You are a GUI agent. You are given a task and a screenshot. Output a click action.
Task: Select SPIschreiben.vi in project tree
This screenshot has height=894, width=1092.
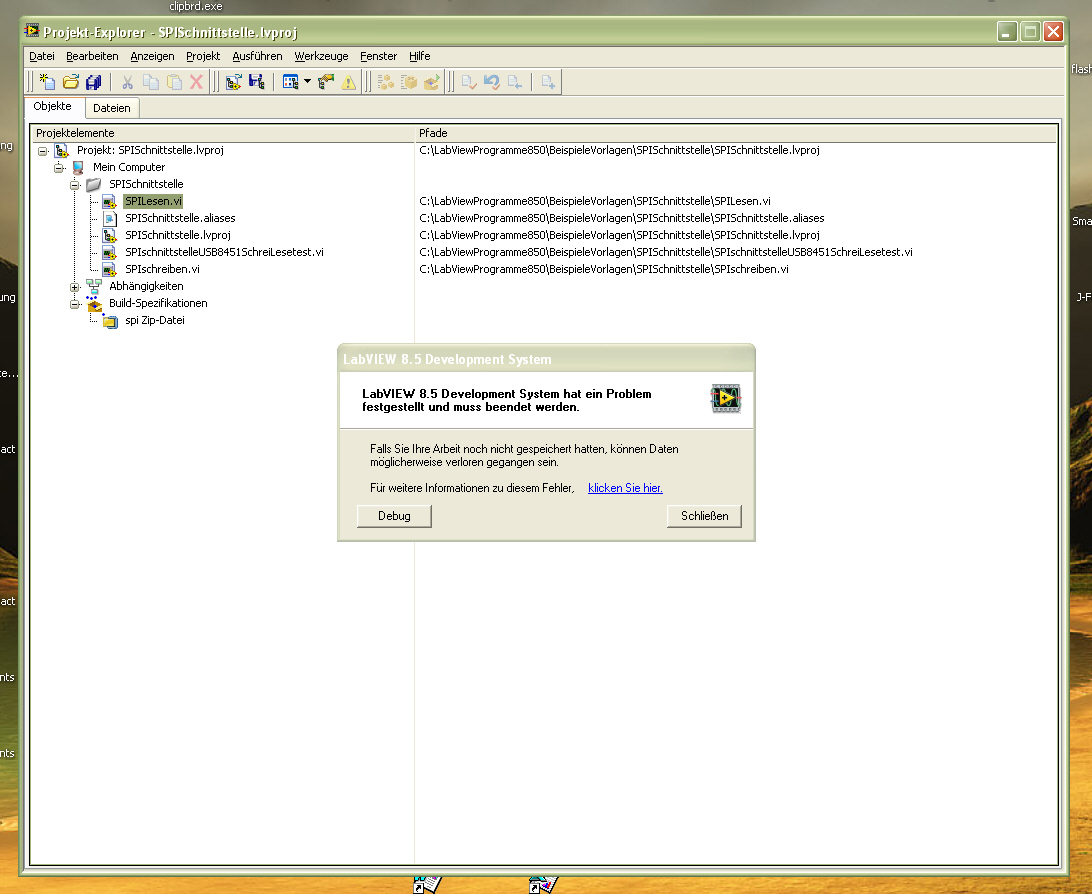(x=162, y=269)
